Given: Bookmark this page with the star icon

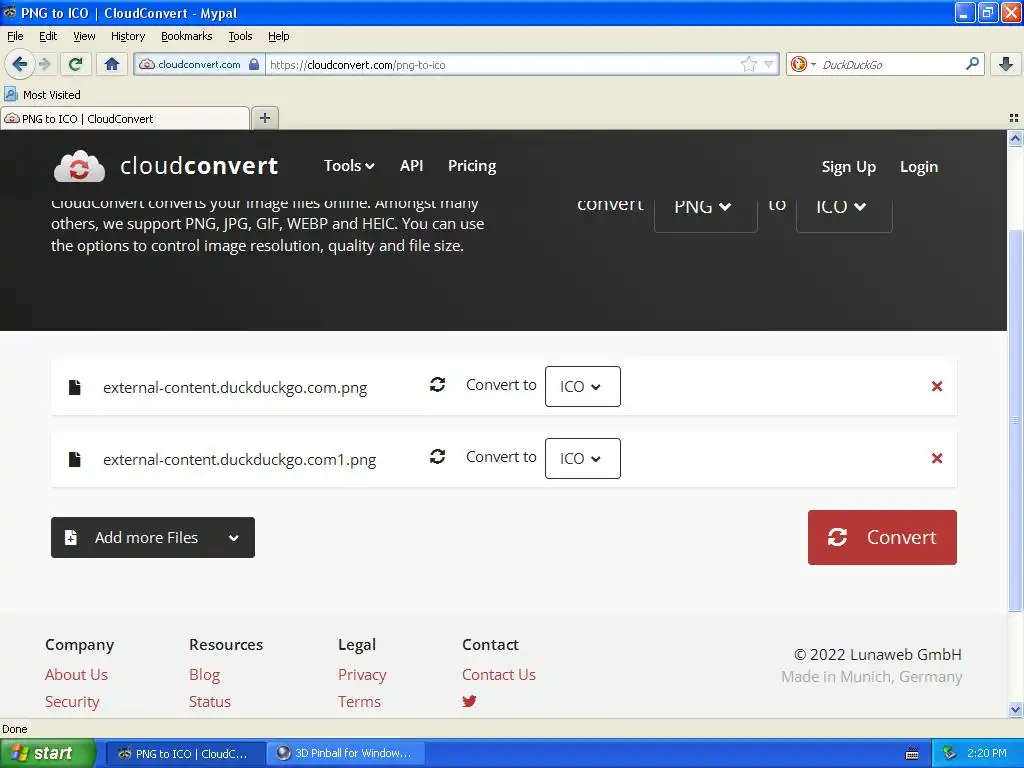Looking at the screenshot, I should [748, 64].
